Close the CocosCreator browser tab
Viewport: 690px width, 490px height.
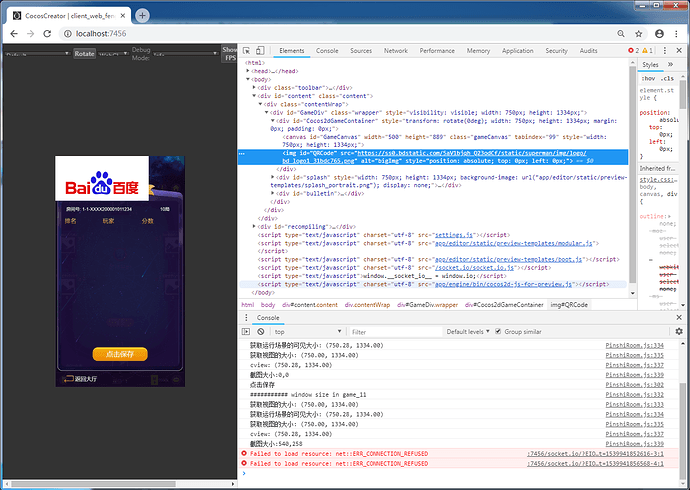123,16
